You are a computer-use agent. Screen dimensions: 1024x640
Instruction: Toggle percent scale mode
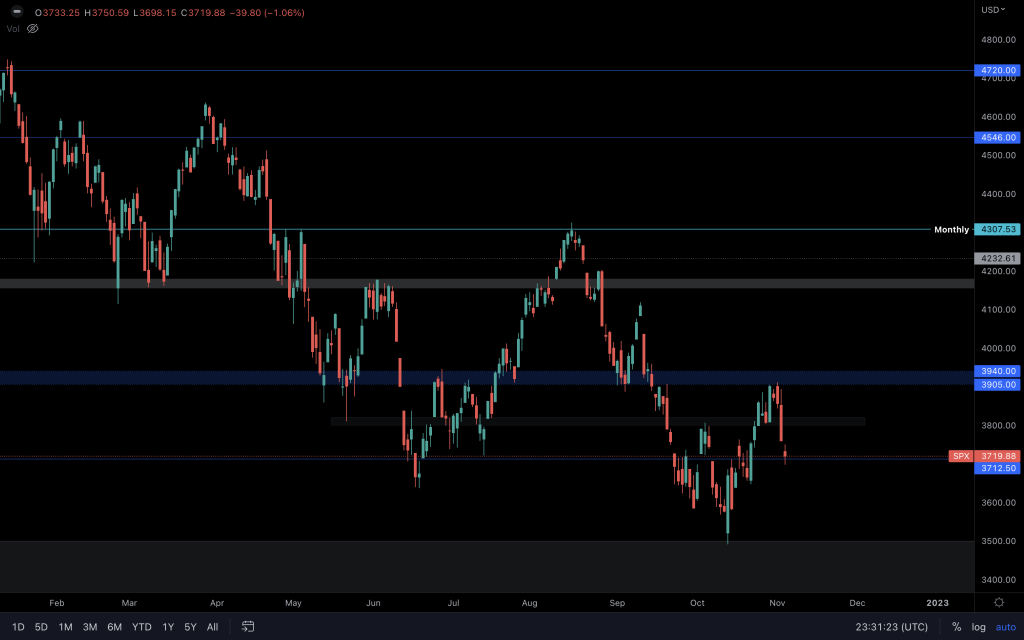click(x=956, y=627)
